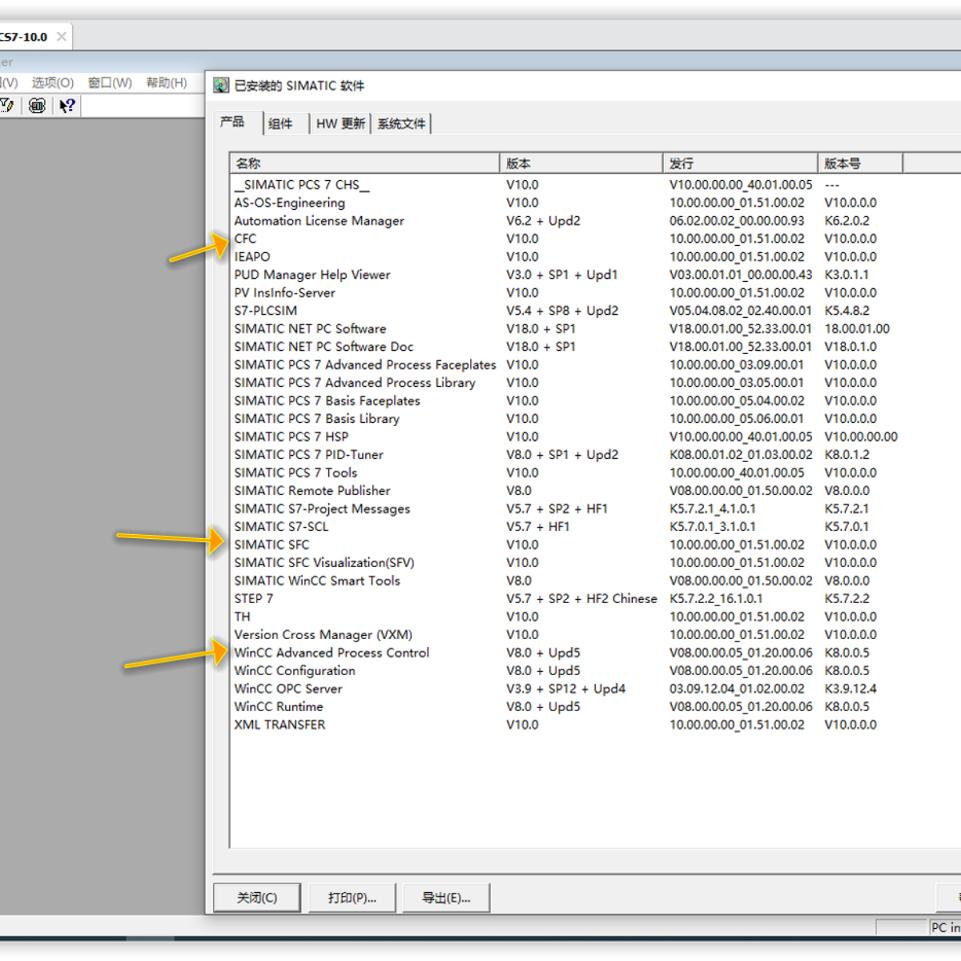Click the 打印(P)... button
The image size is (961, 961).
(x=352, y=897)
